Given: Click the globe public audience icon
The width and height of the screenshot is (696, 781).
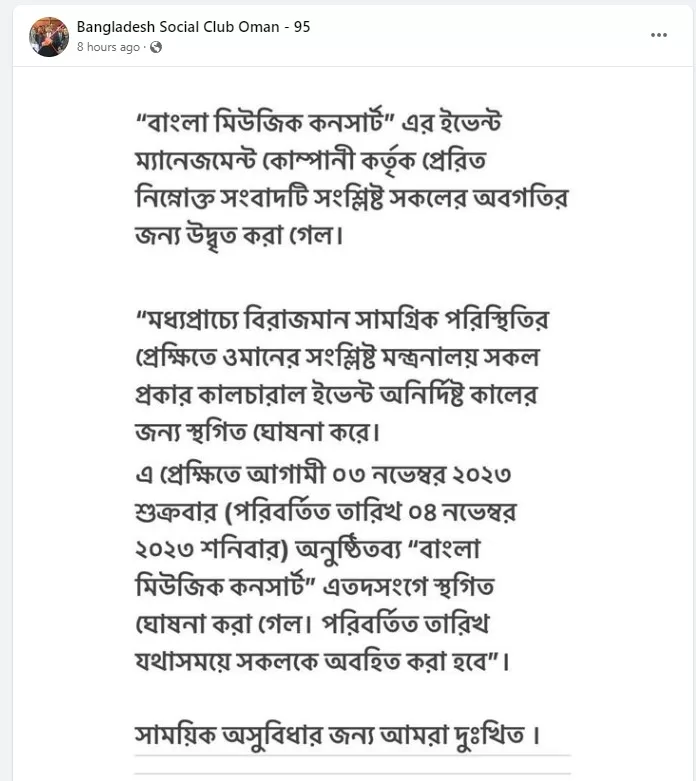Looking at the screenshot, I should click(156, 47).
